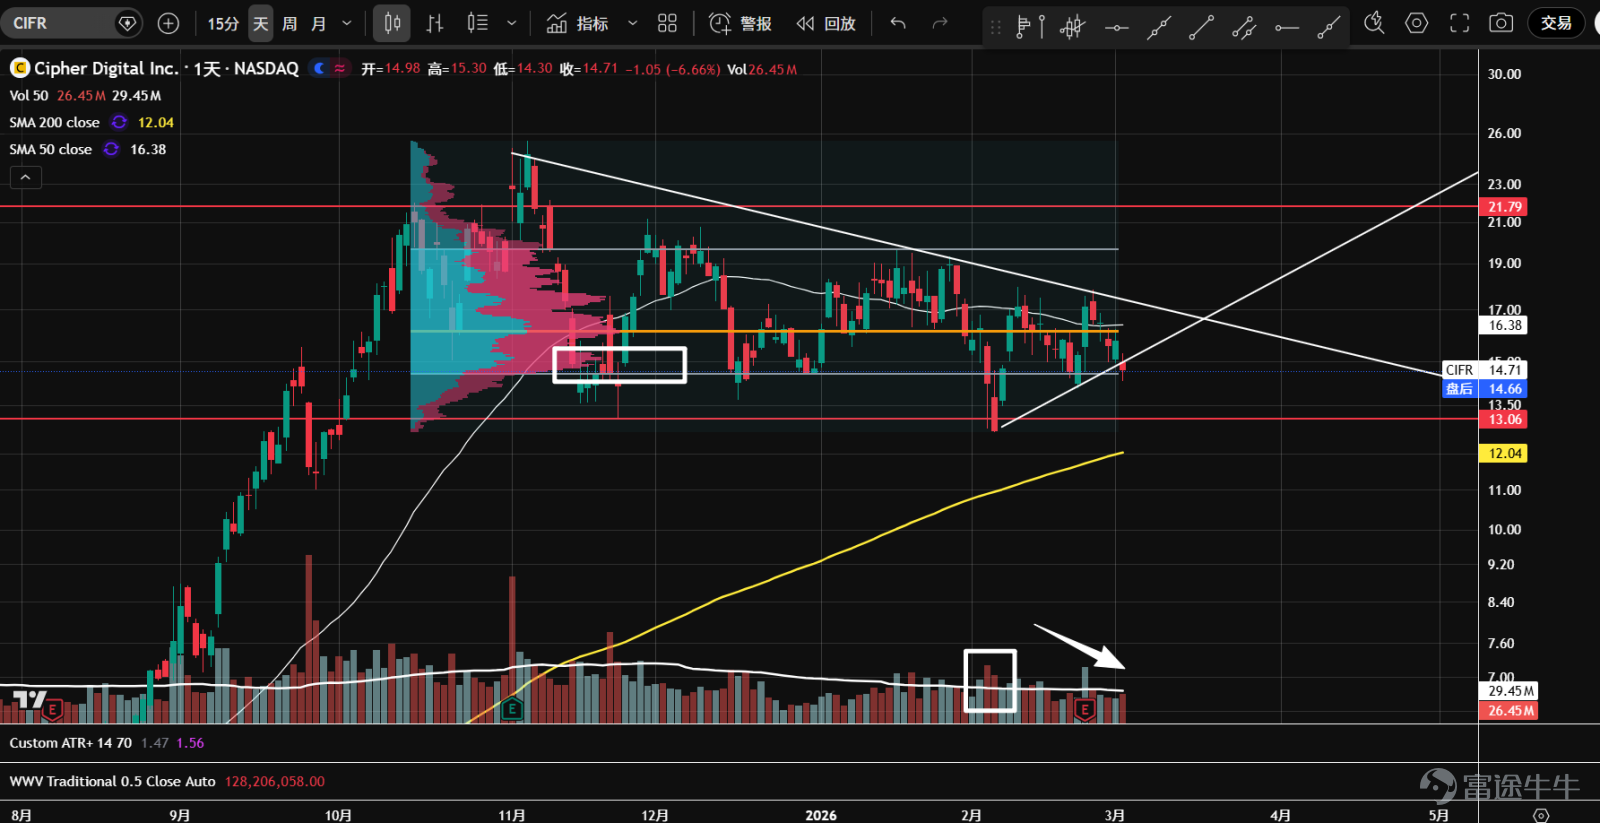
Task: Select the trend line drawing tool
Action: 1201,27
